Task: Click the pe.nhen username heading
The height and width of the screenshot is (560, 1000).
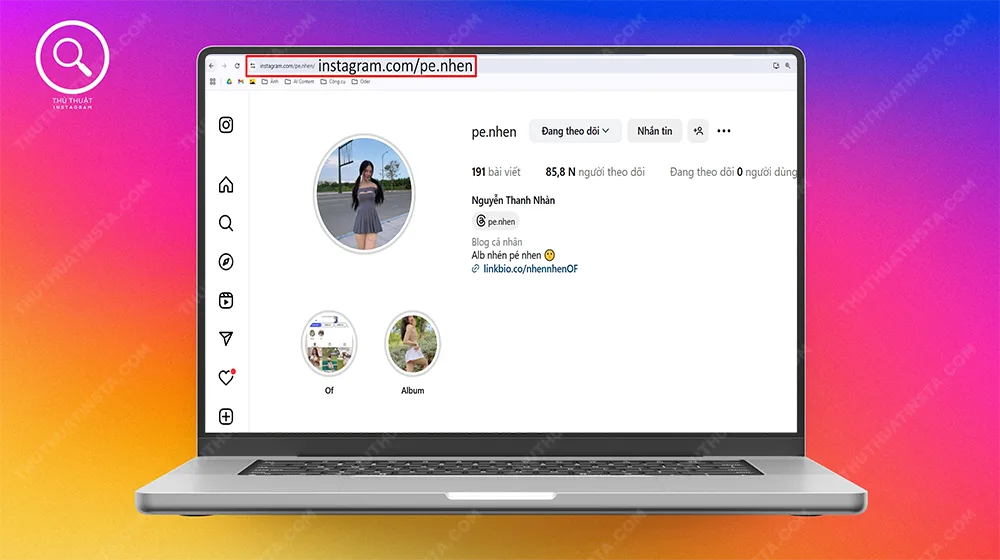Action: (494, 132)
